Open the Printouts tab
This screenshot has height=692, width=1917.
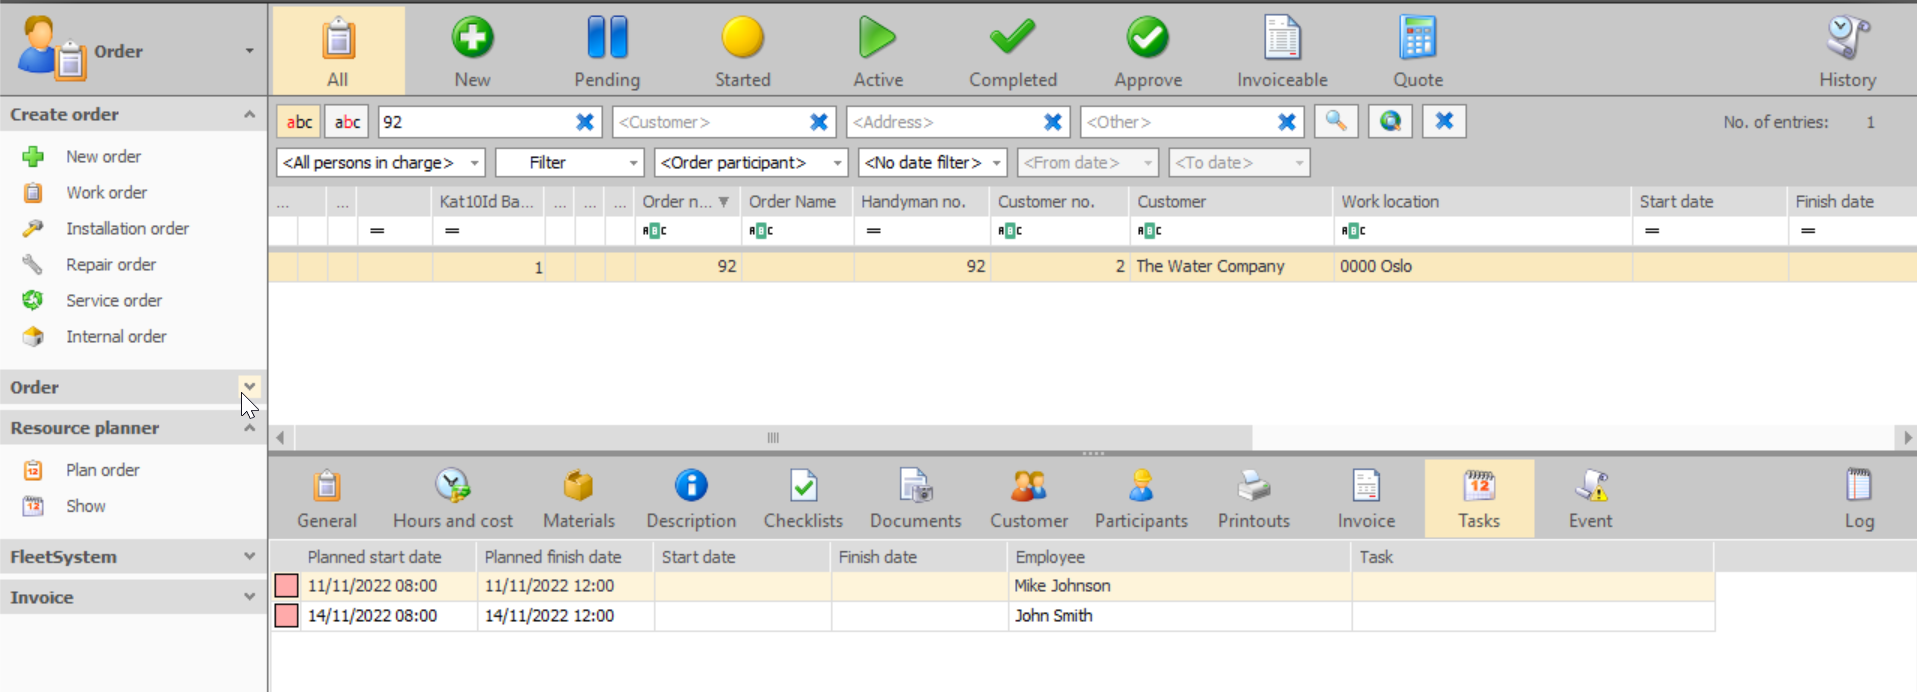(1254, 499)
